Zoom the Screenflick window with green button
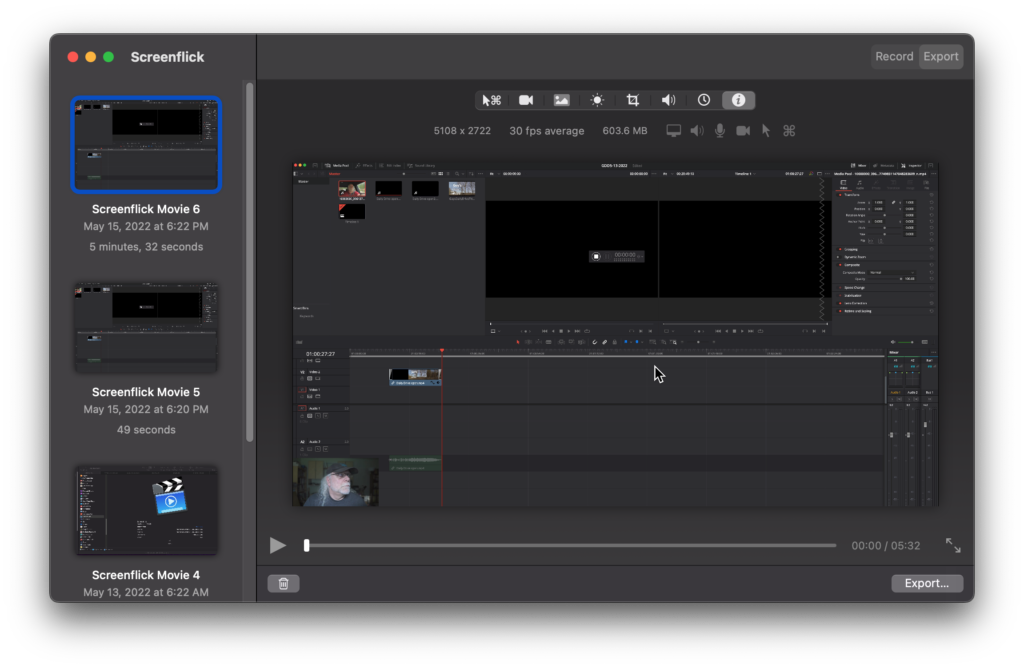The image size is (1024, 668). [x=108, y=57]
